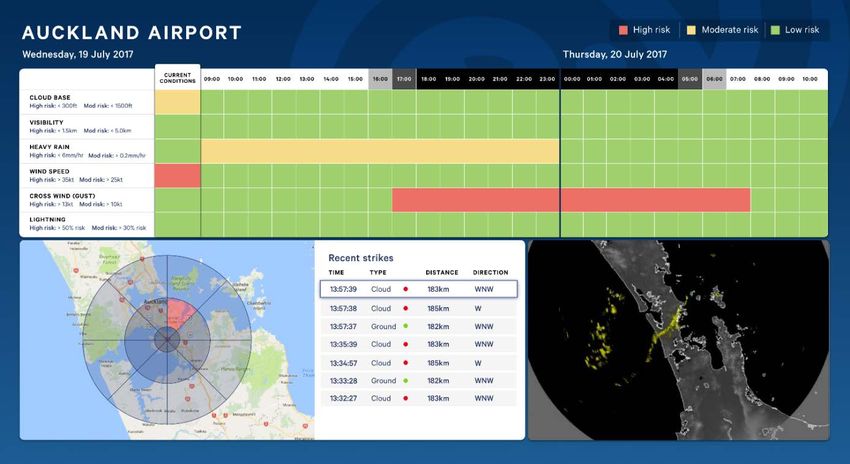This screenshot has height=464, width=850.
Task: Click the Thursday, 20 July 2017 date label
Action: coord(615,54)
